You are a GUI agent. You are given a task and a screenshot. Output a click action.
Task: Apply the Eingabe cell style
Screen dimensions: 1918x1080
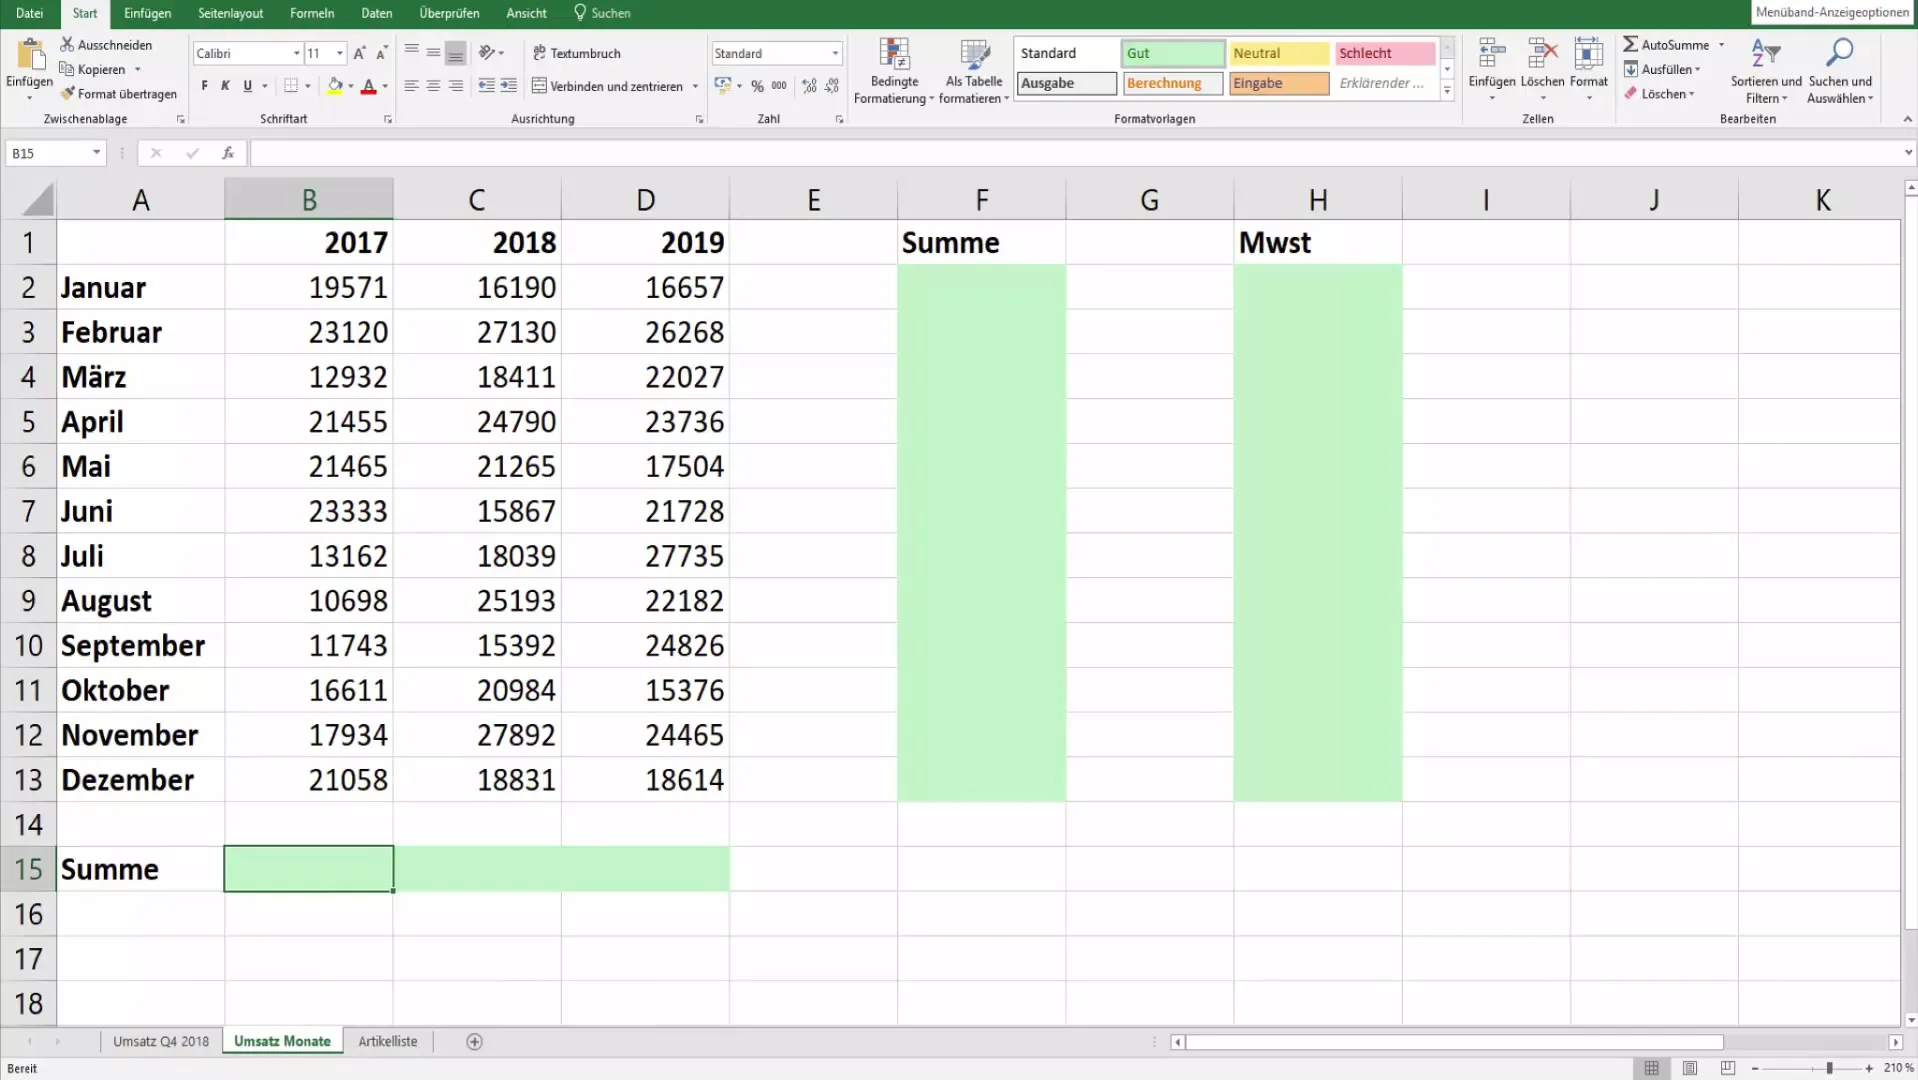(1279, 83)
